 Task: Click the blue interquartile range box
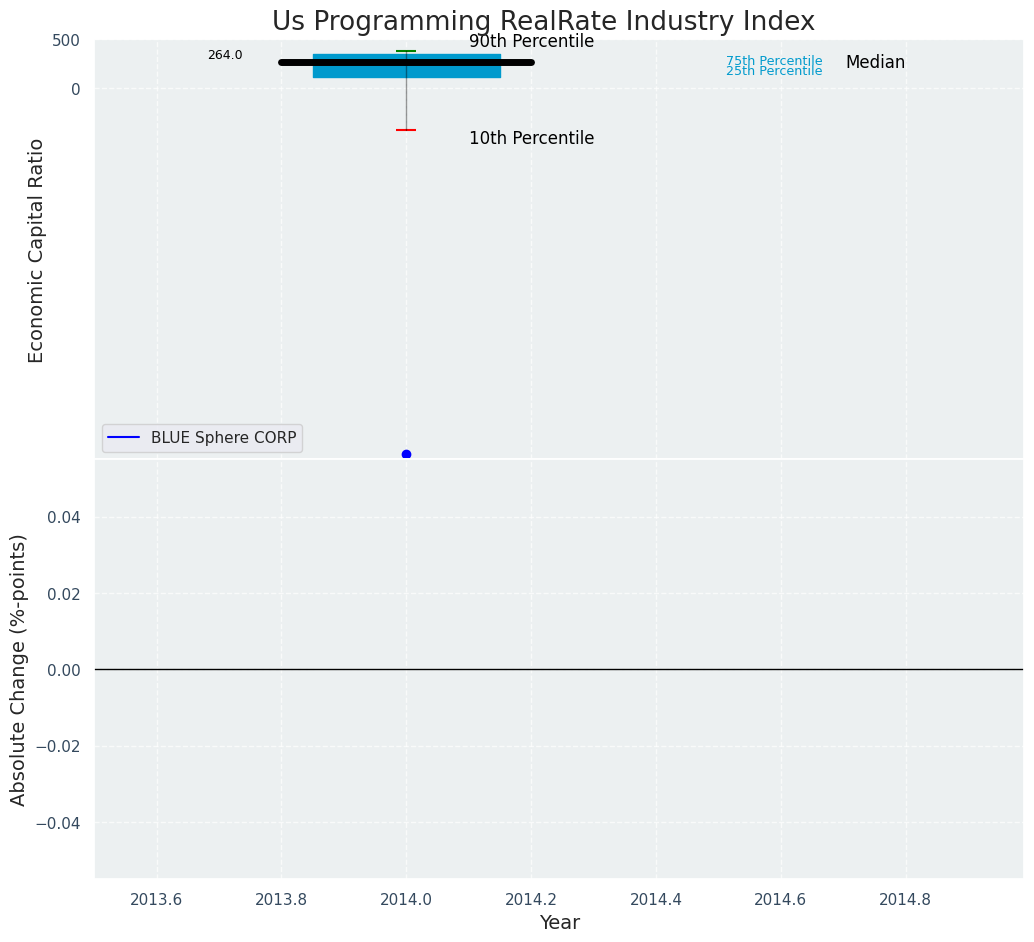pyautogui.click(x=460, y=71)
